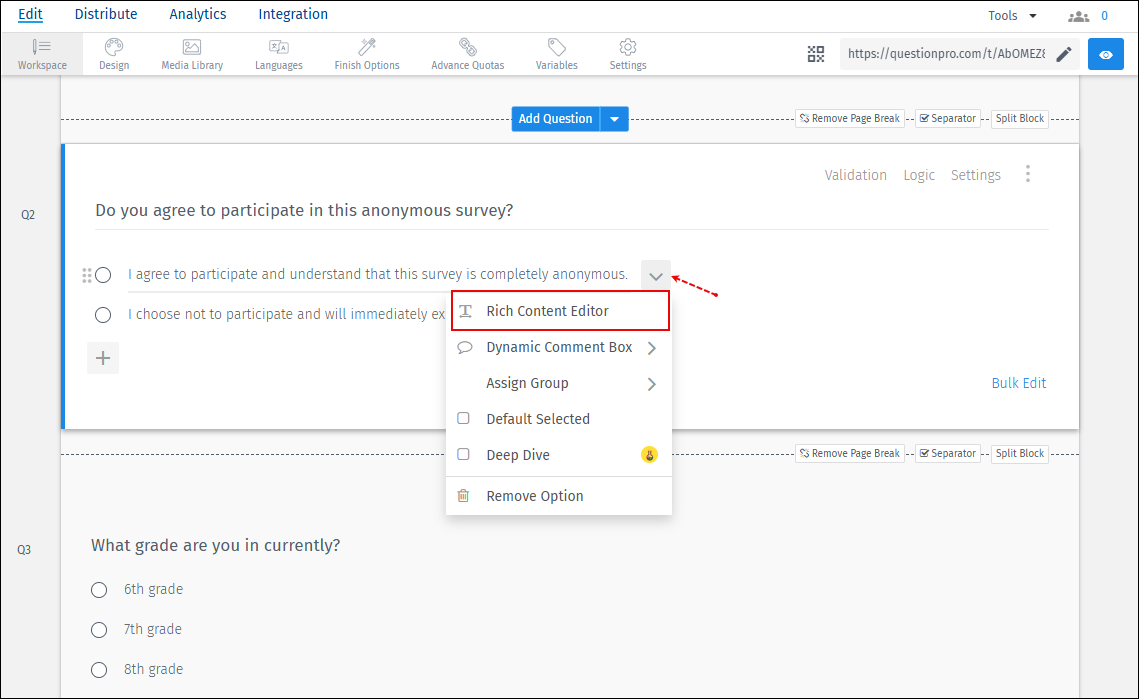This screenshot has height=699, width=1139.
Task: Preview the survey with the eye button
Action: (1105, 54)
